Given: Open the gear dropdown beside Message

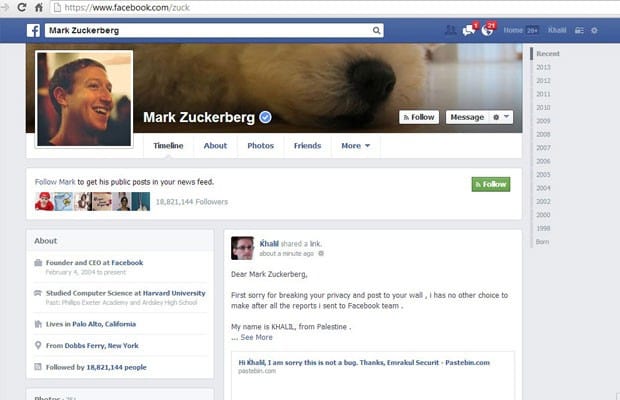Looking at the screenshot, I should (x=501, y=117).
